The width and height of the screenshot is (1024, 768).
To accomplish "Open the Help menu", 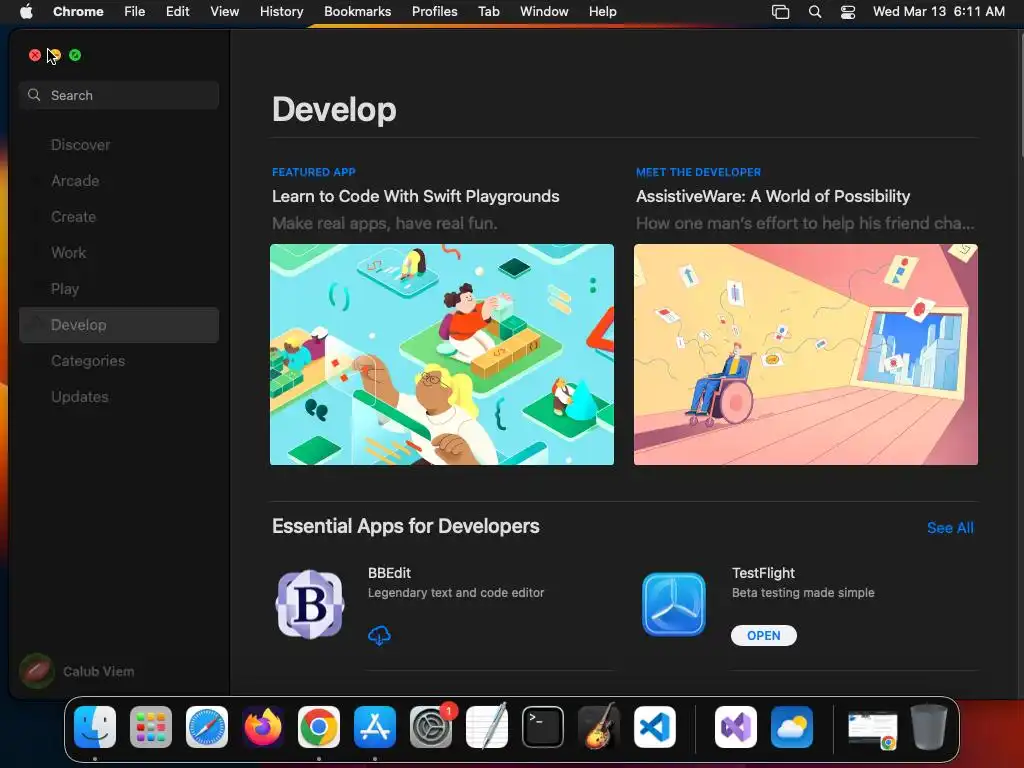I will pyautogui.click(x=602, y=11).
